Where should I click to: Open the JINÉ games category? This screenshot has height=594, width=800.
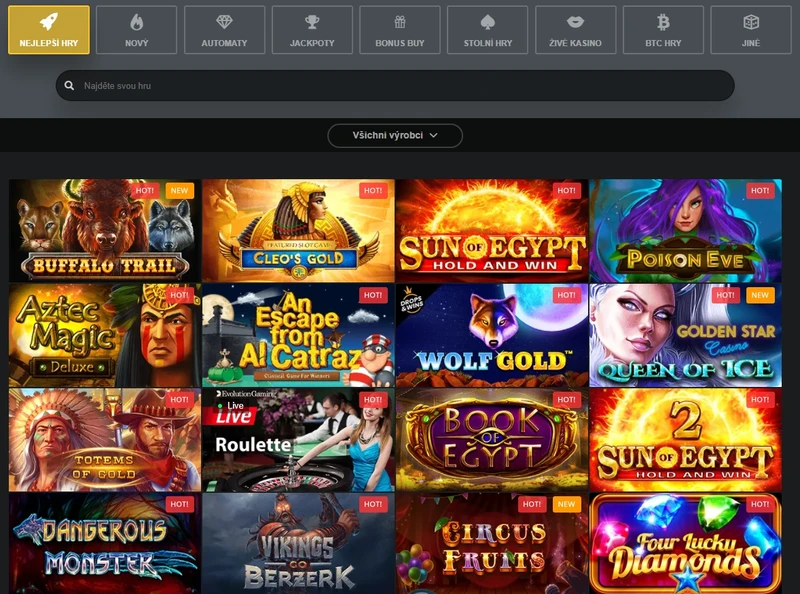pyautogui.click(x=750, y=30)
